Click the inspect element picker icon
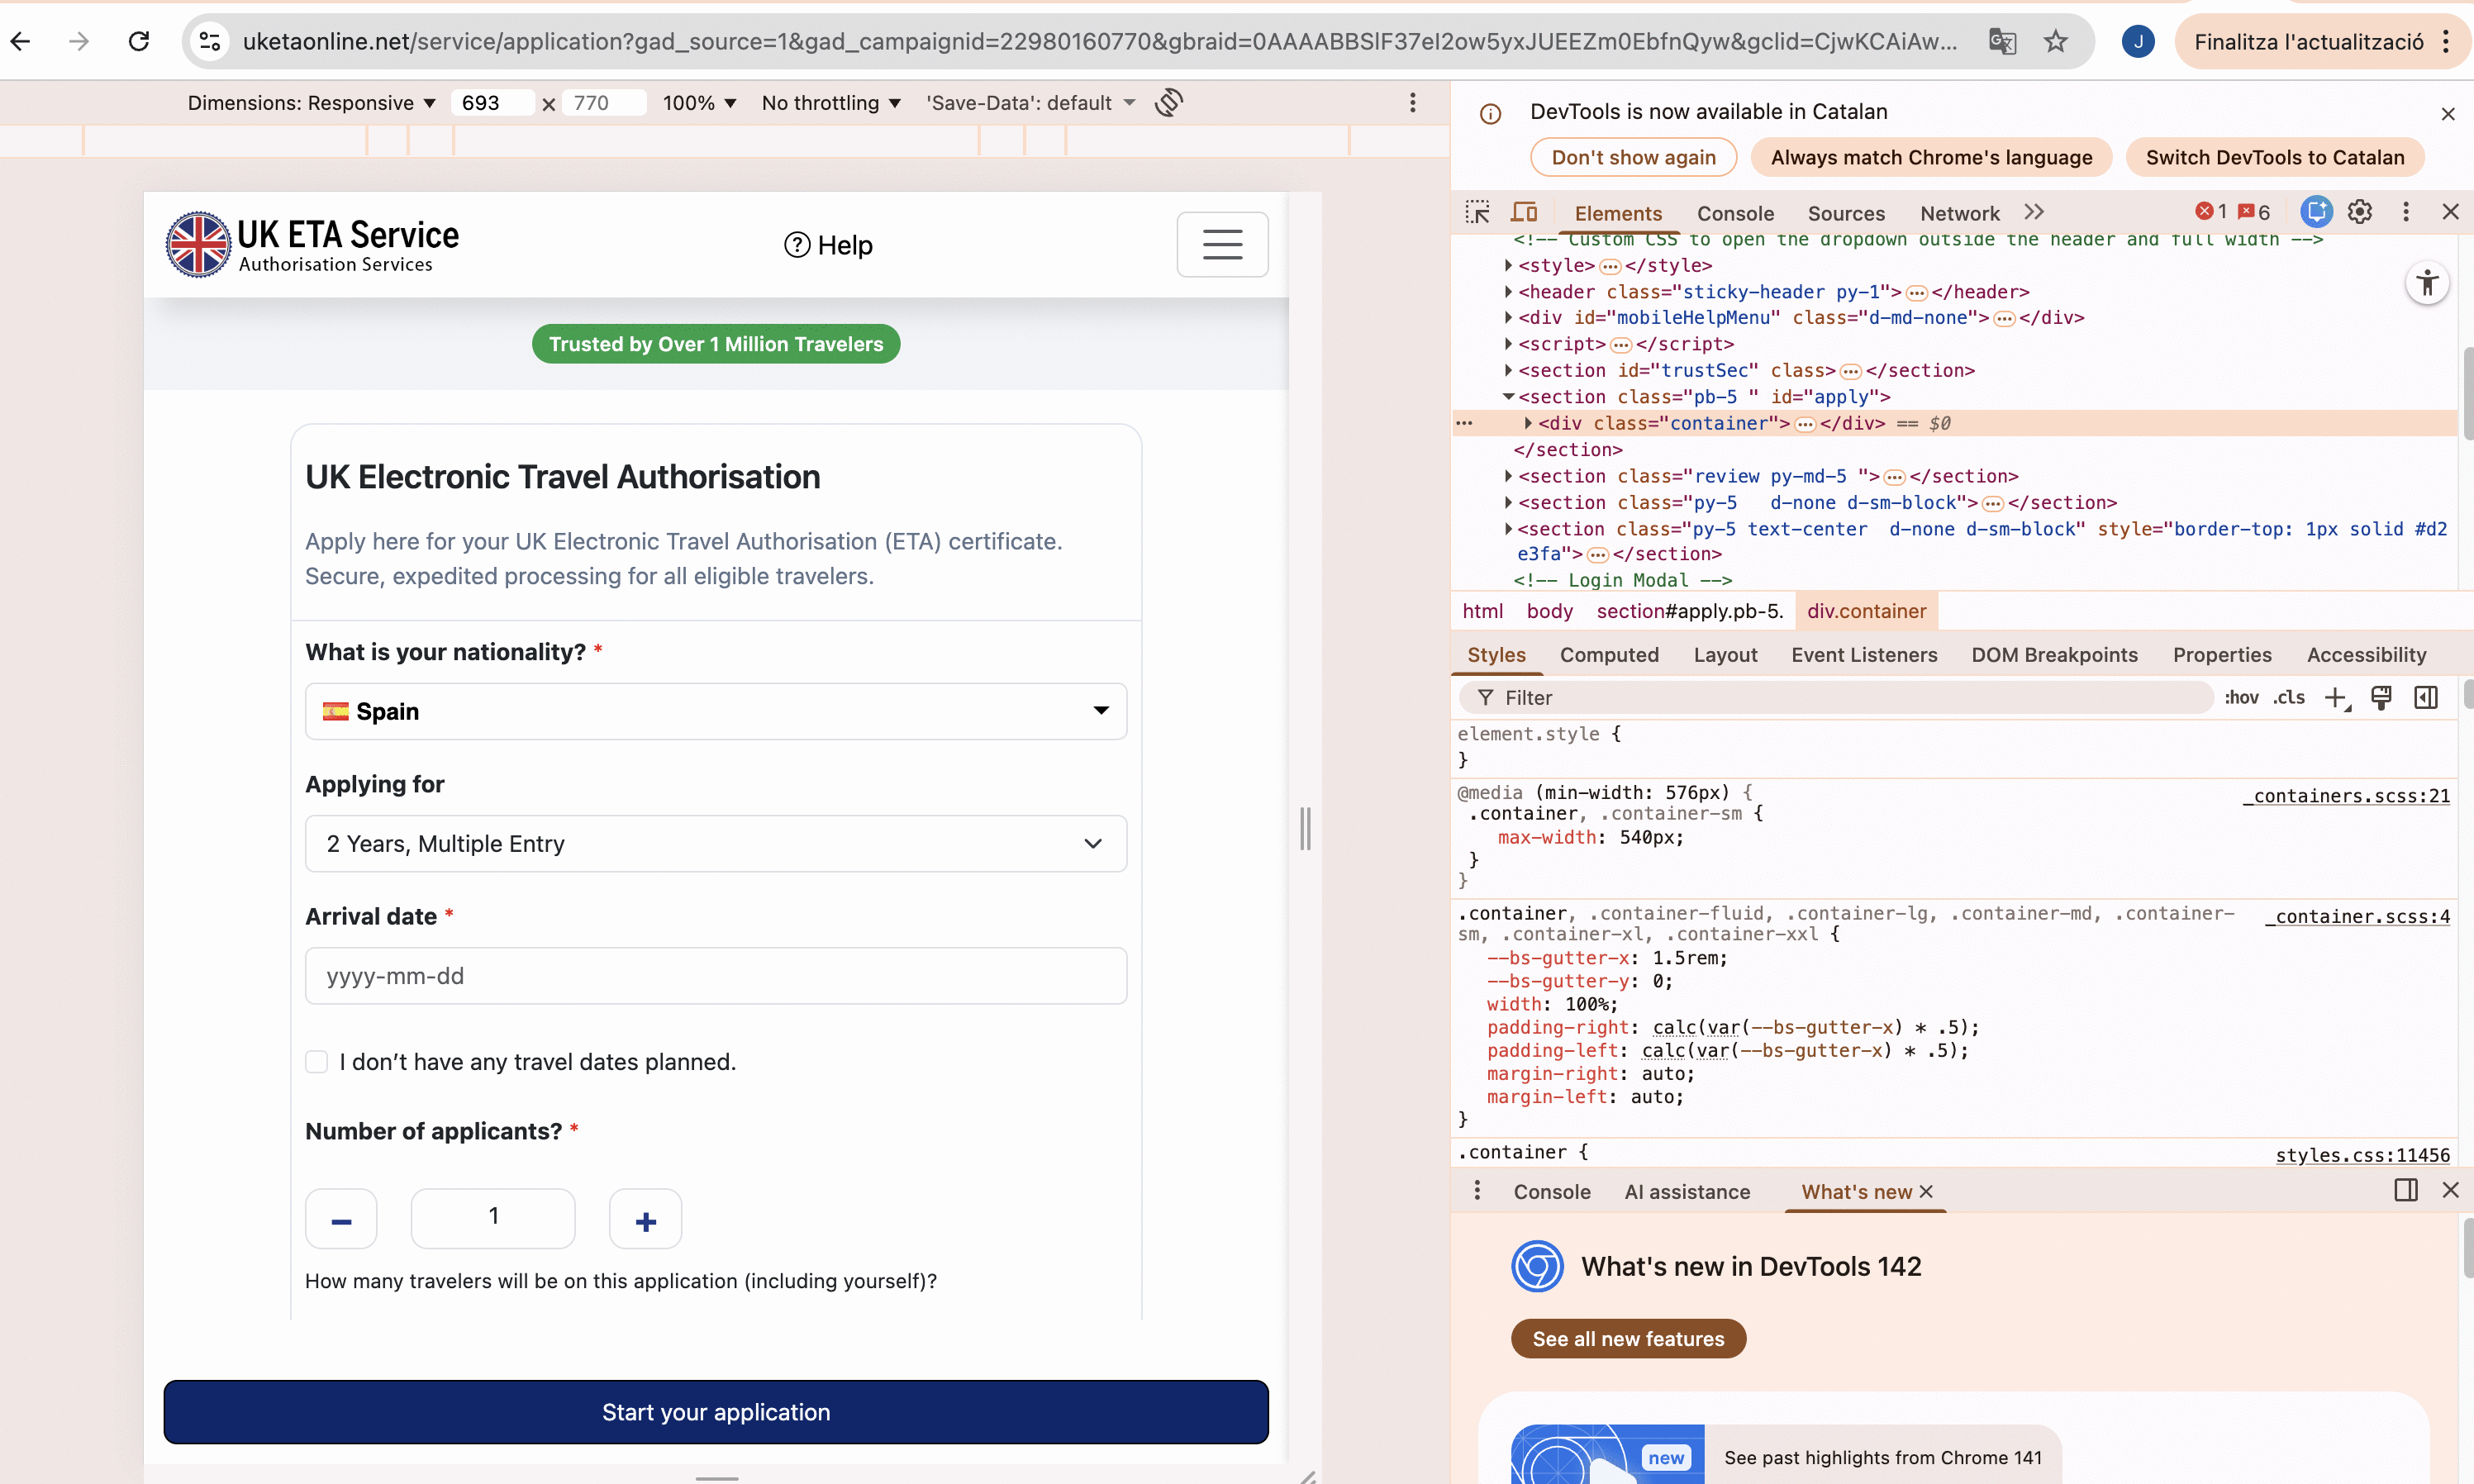This screenshot has width=2474, height=1484. coord(1477,212)
